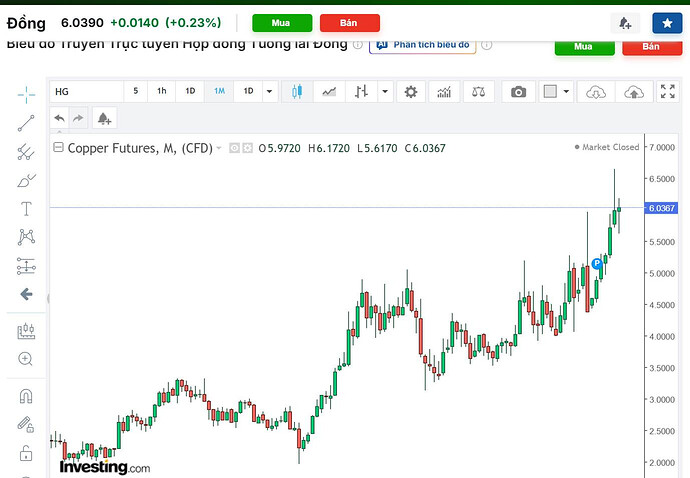The width and height of the screenshot is (690, 478).
Task: Click the 6.0367 current price label
Action: click(x=661, y=208)
